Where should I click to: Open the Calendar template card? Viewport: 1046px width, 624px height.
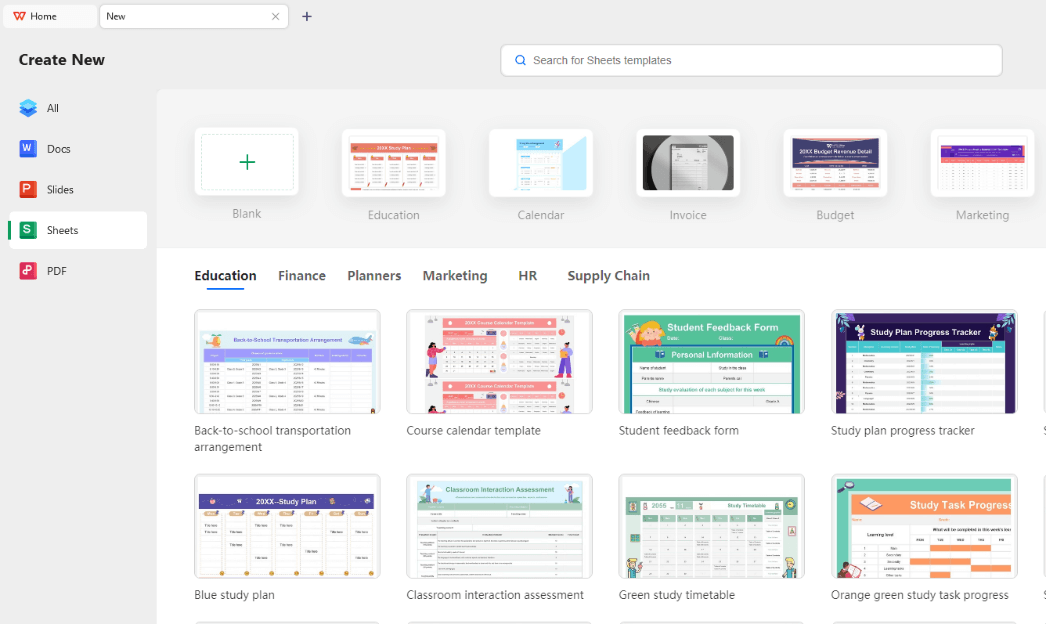point(541,163)
